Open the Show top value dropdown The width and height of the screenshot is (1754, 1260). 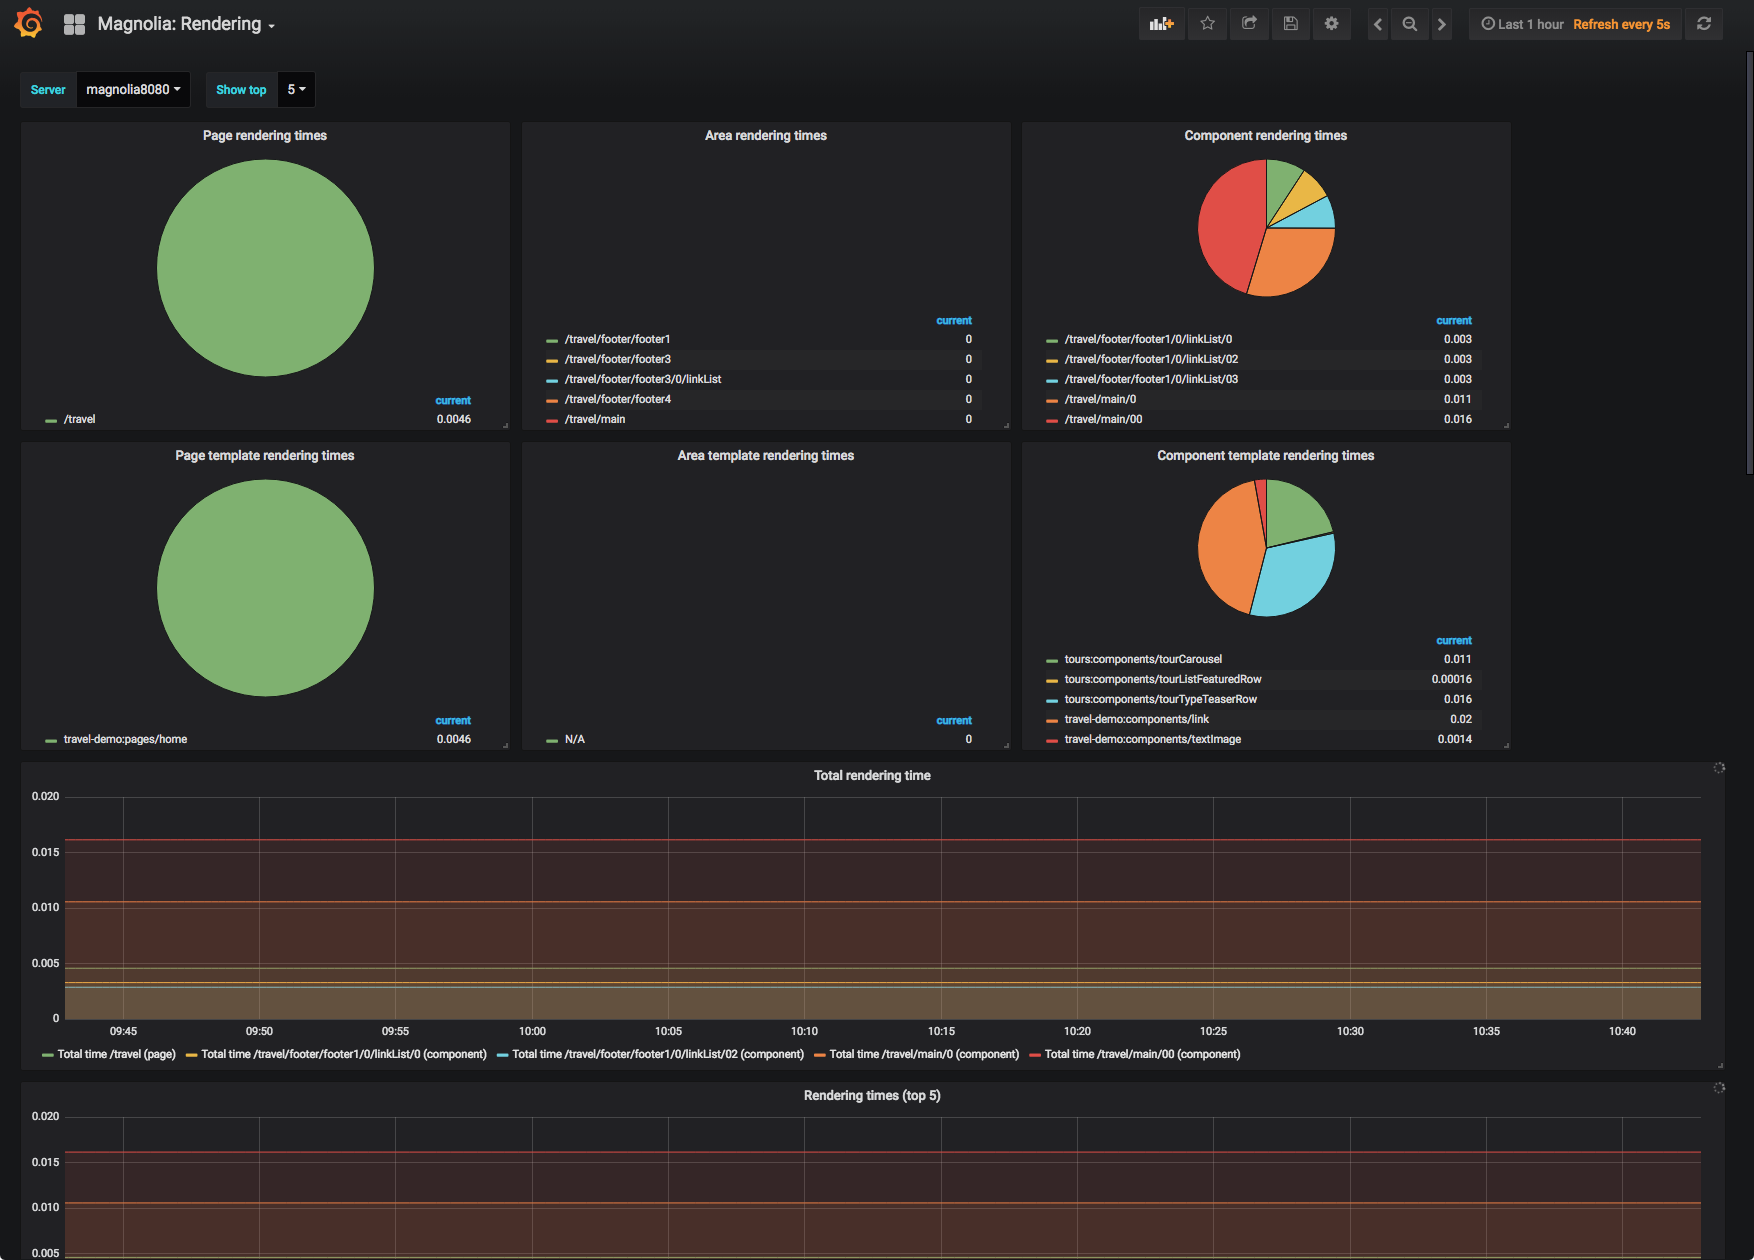coord(296,89)
